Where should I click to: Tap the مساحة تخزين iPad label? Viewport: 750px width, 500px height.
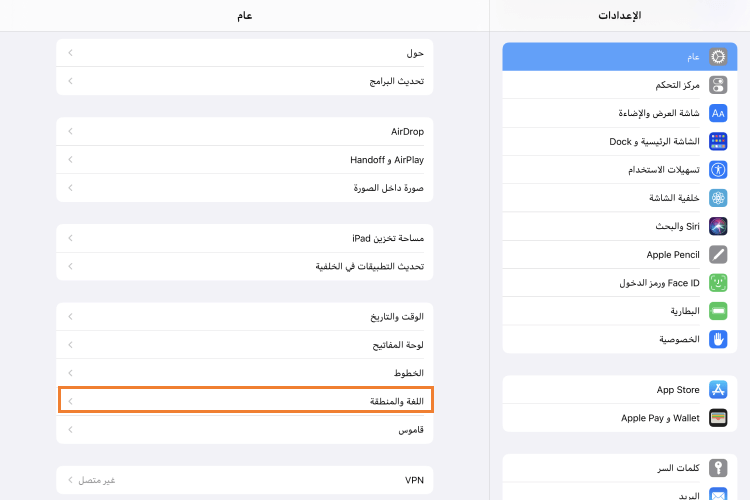388,238
